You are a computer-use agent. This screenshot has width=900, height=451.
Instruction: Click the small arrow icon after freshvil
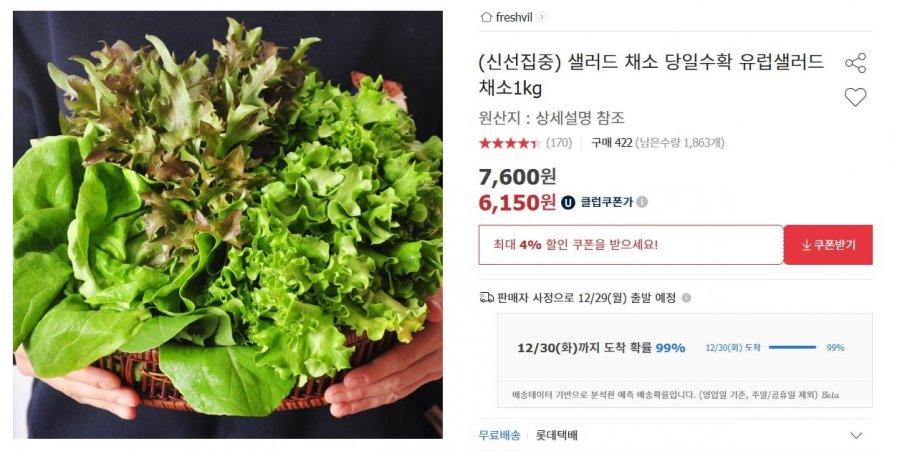[x=541, y=17]
